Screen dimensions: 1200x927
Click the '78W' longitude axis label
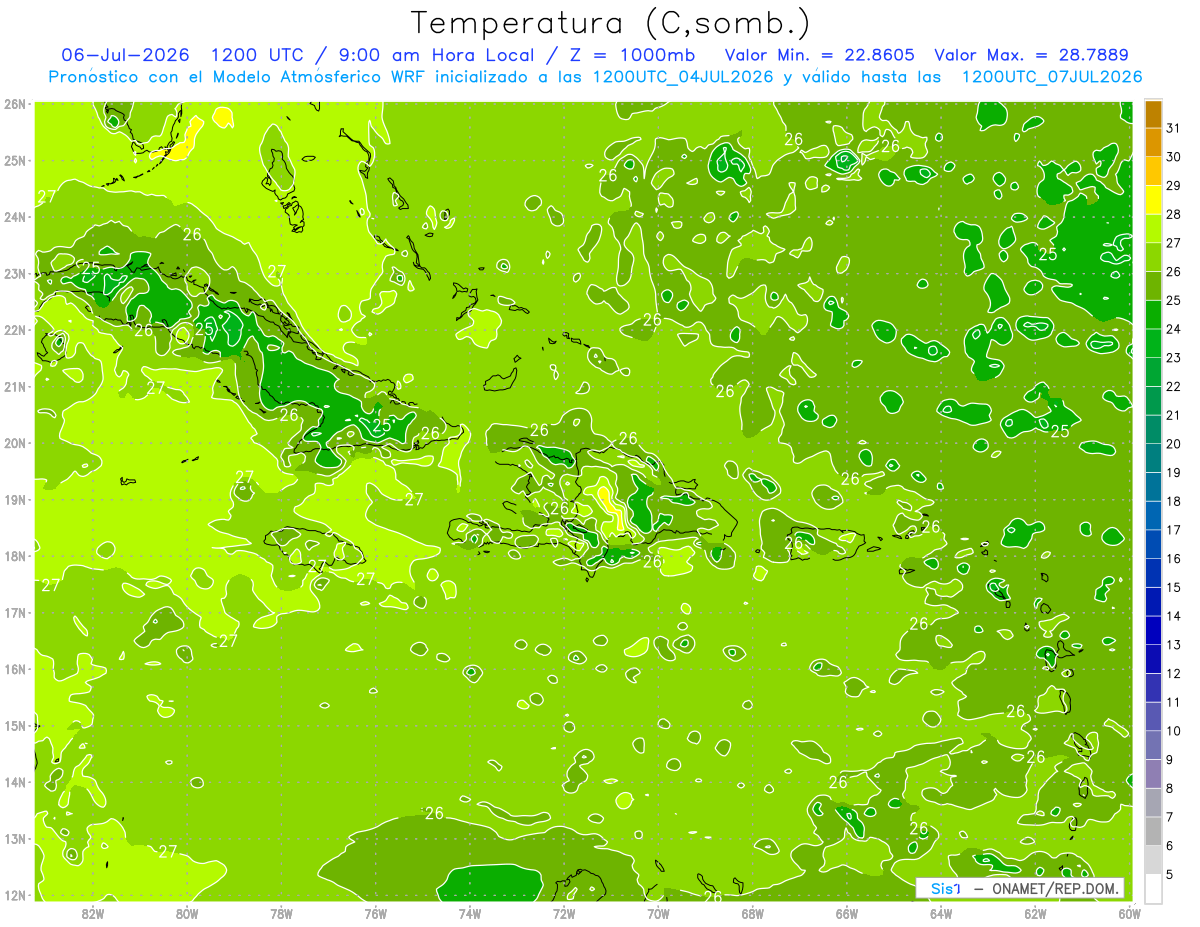coord(281,912)
